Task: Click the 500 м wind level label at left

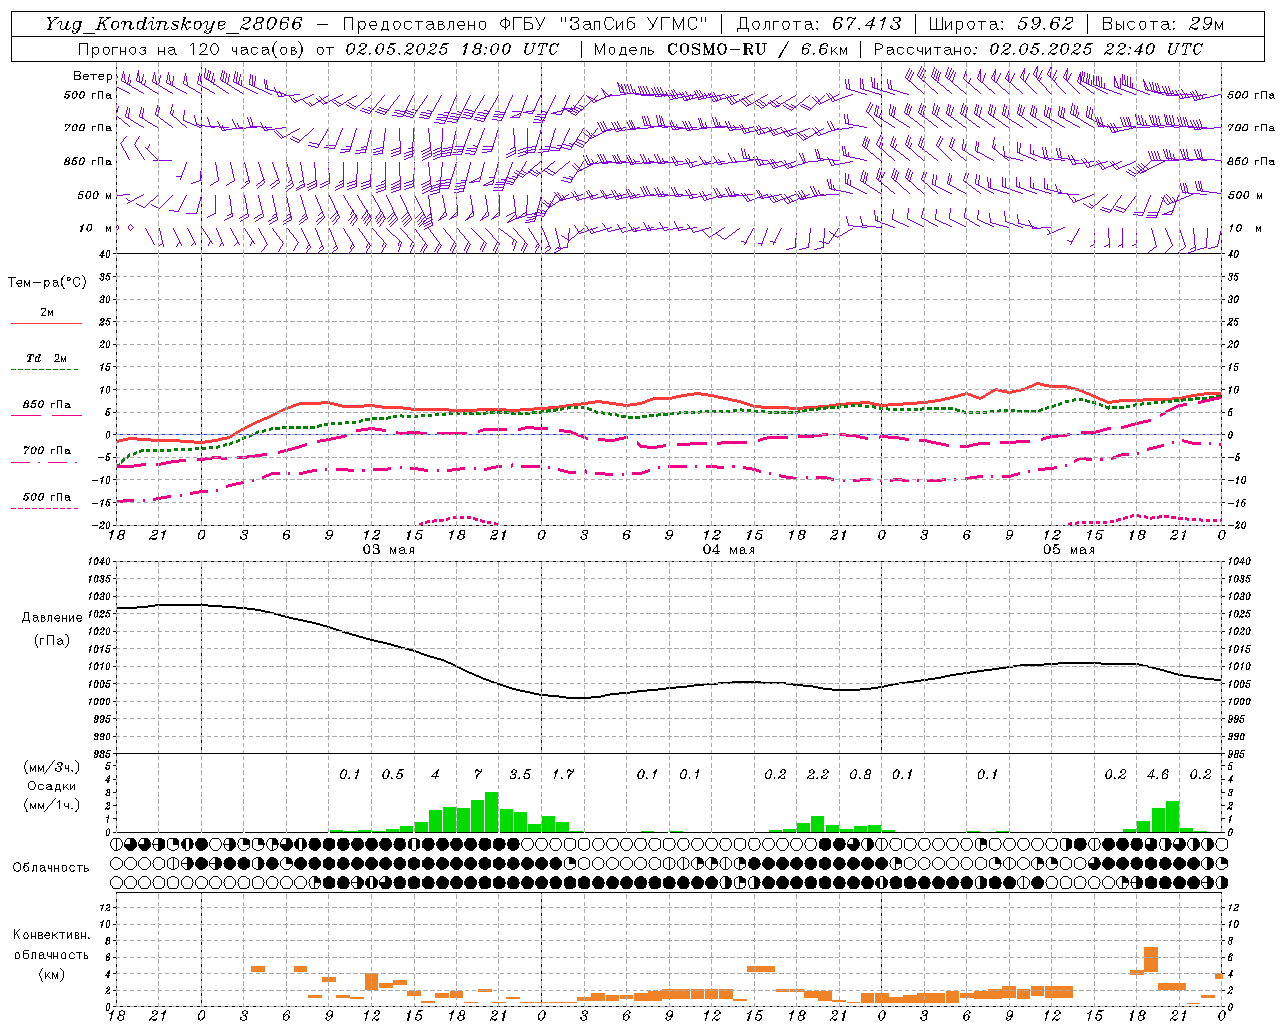Action: pos(95,196)
